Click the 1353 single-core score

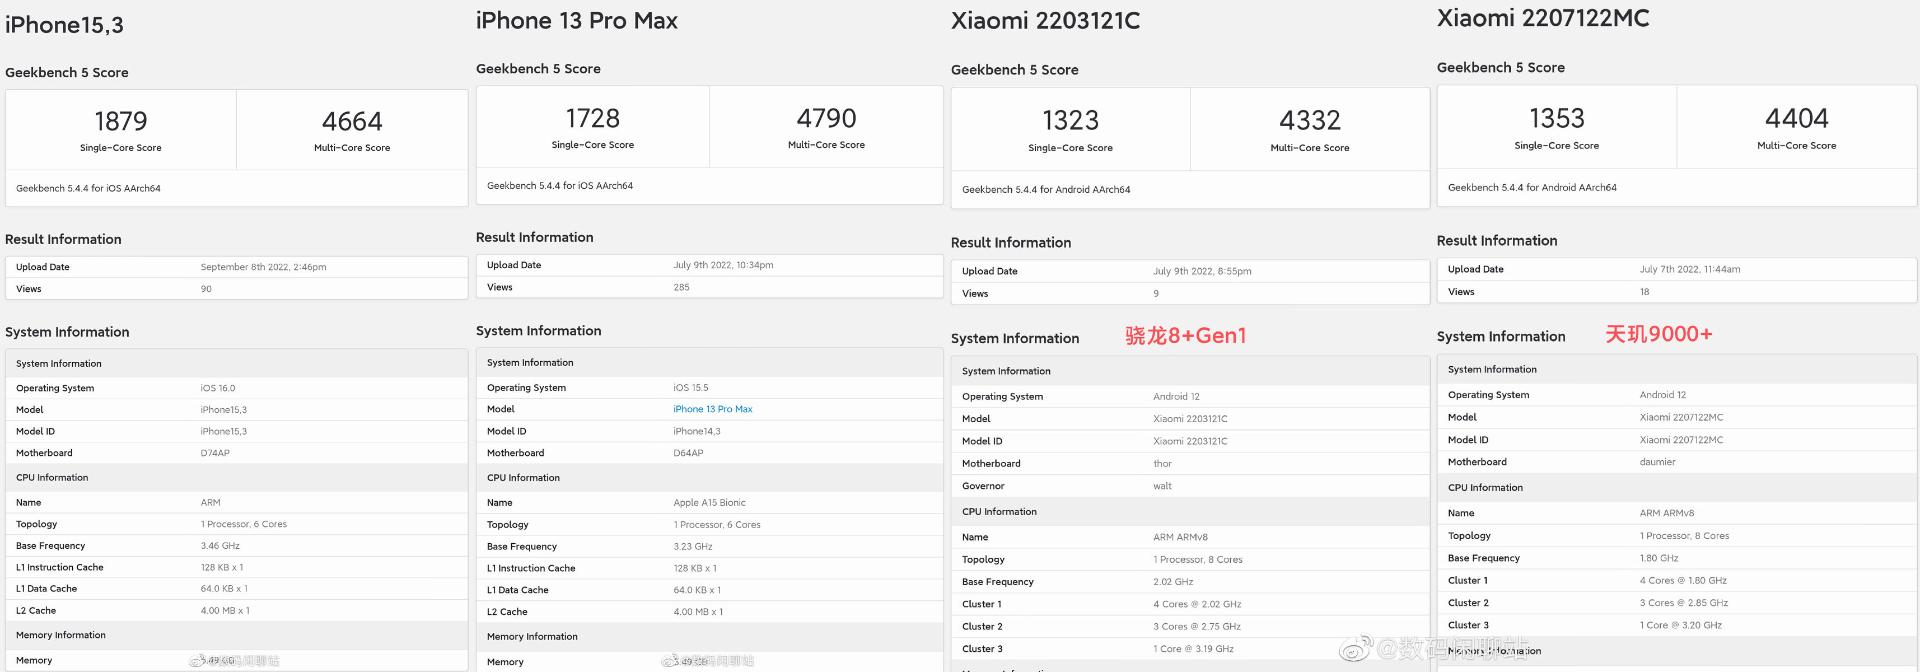(1557, 118)
